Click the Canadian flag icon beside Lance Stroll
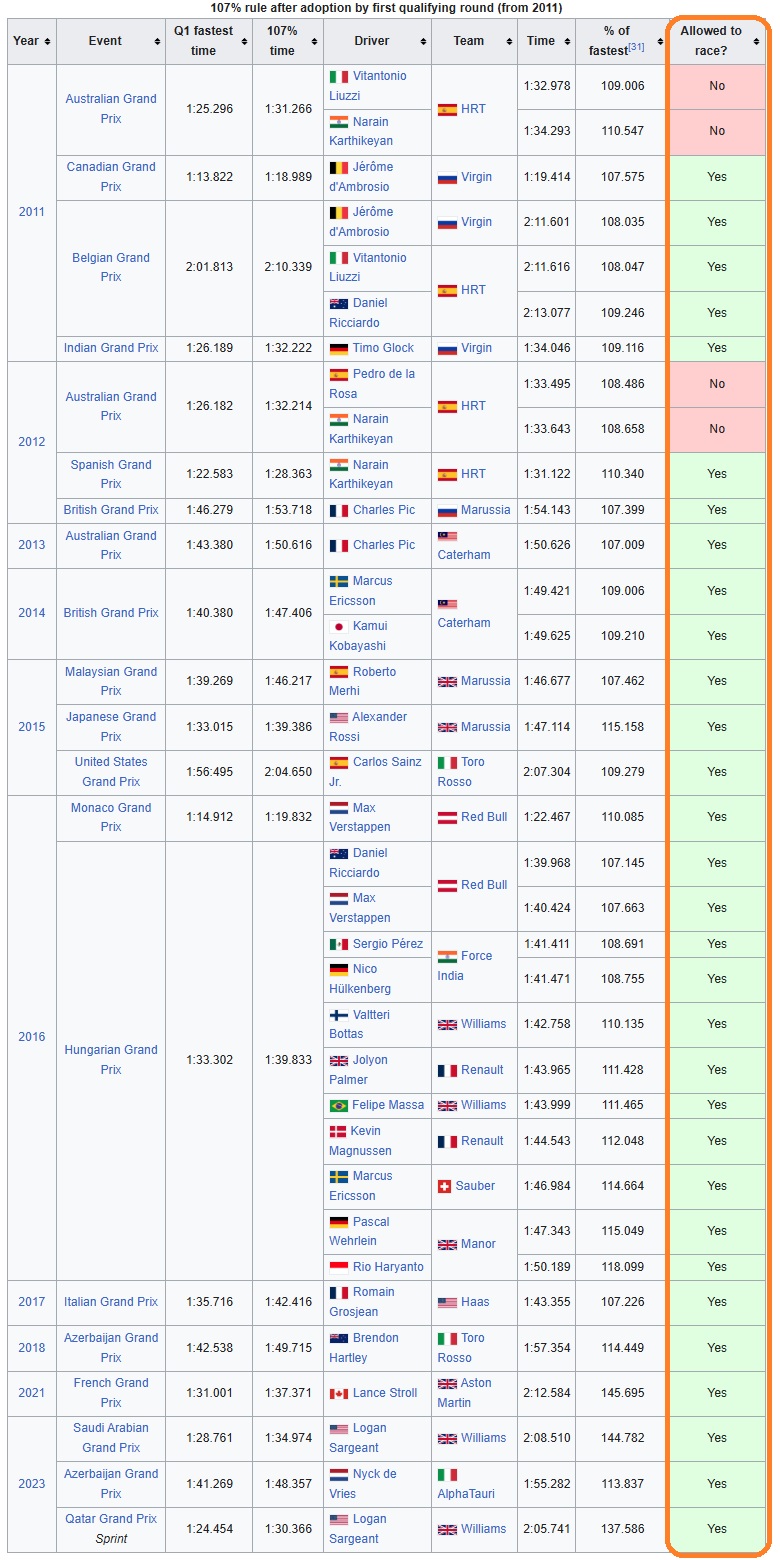This screenshot has height=1560, width=780. 339,1393
